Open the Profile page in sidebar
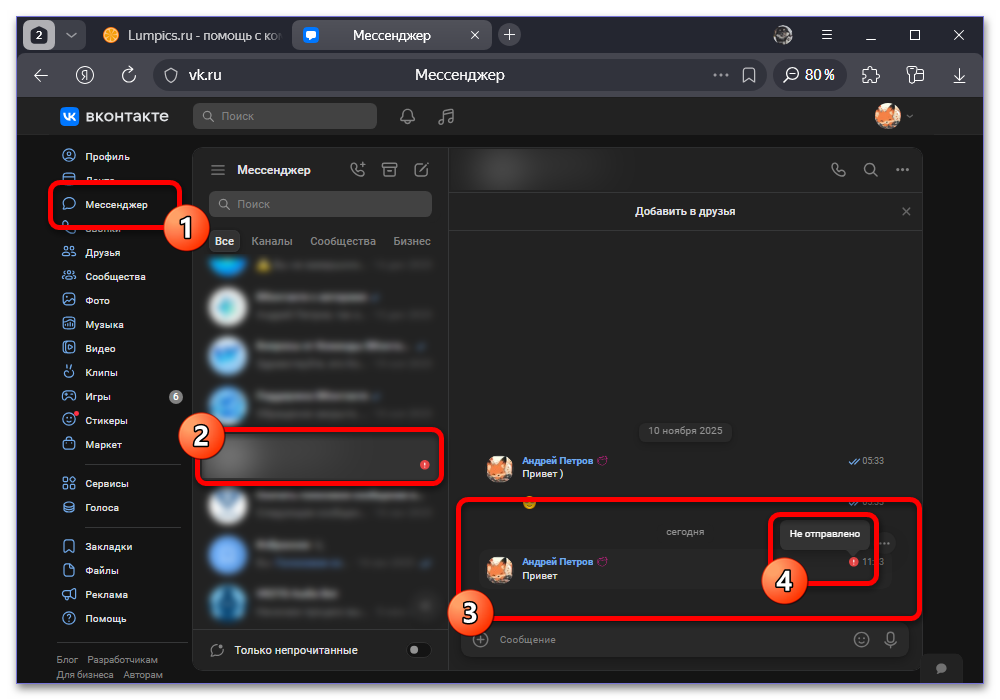The image size is (1000, 700). [96, 156]
